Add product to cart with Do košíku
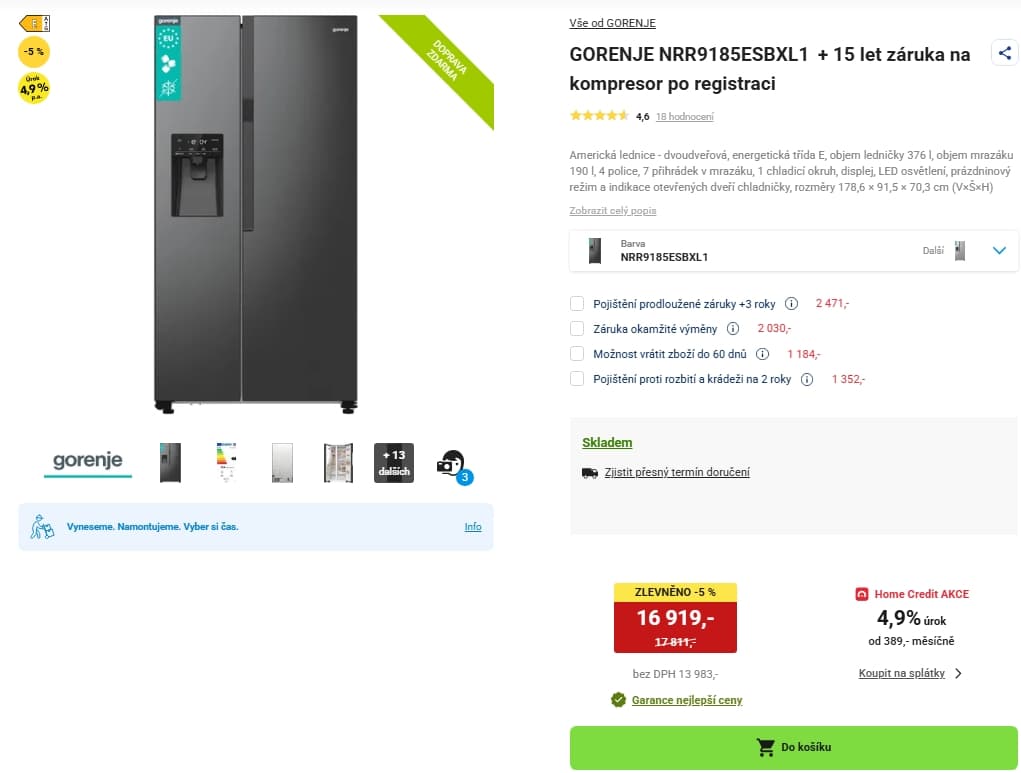The height and width of the screenshot is (773, 1021). [794, 746]
